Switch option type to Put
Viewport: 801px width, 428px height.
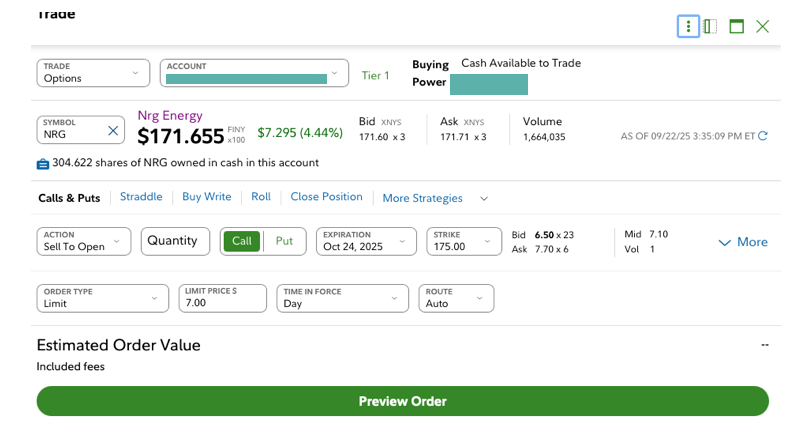pyautogui.click(x=284, y=241)
